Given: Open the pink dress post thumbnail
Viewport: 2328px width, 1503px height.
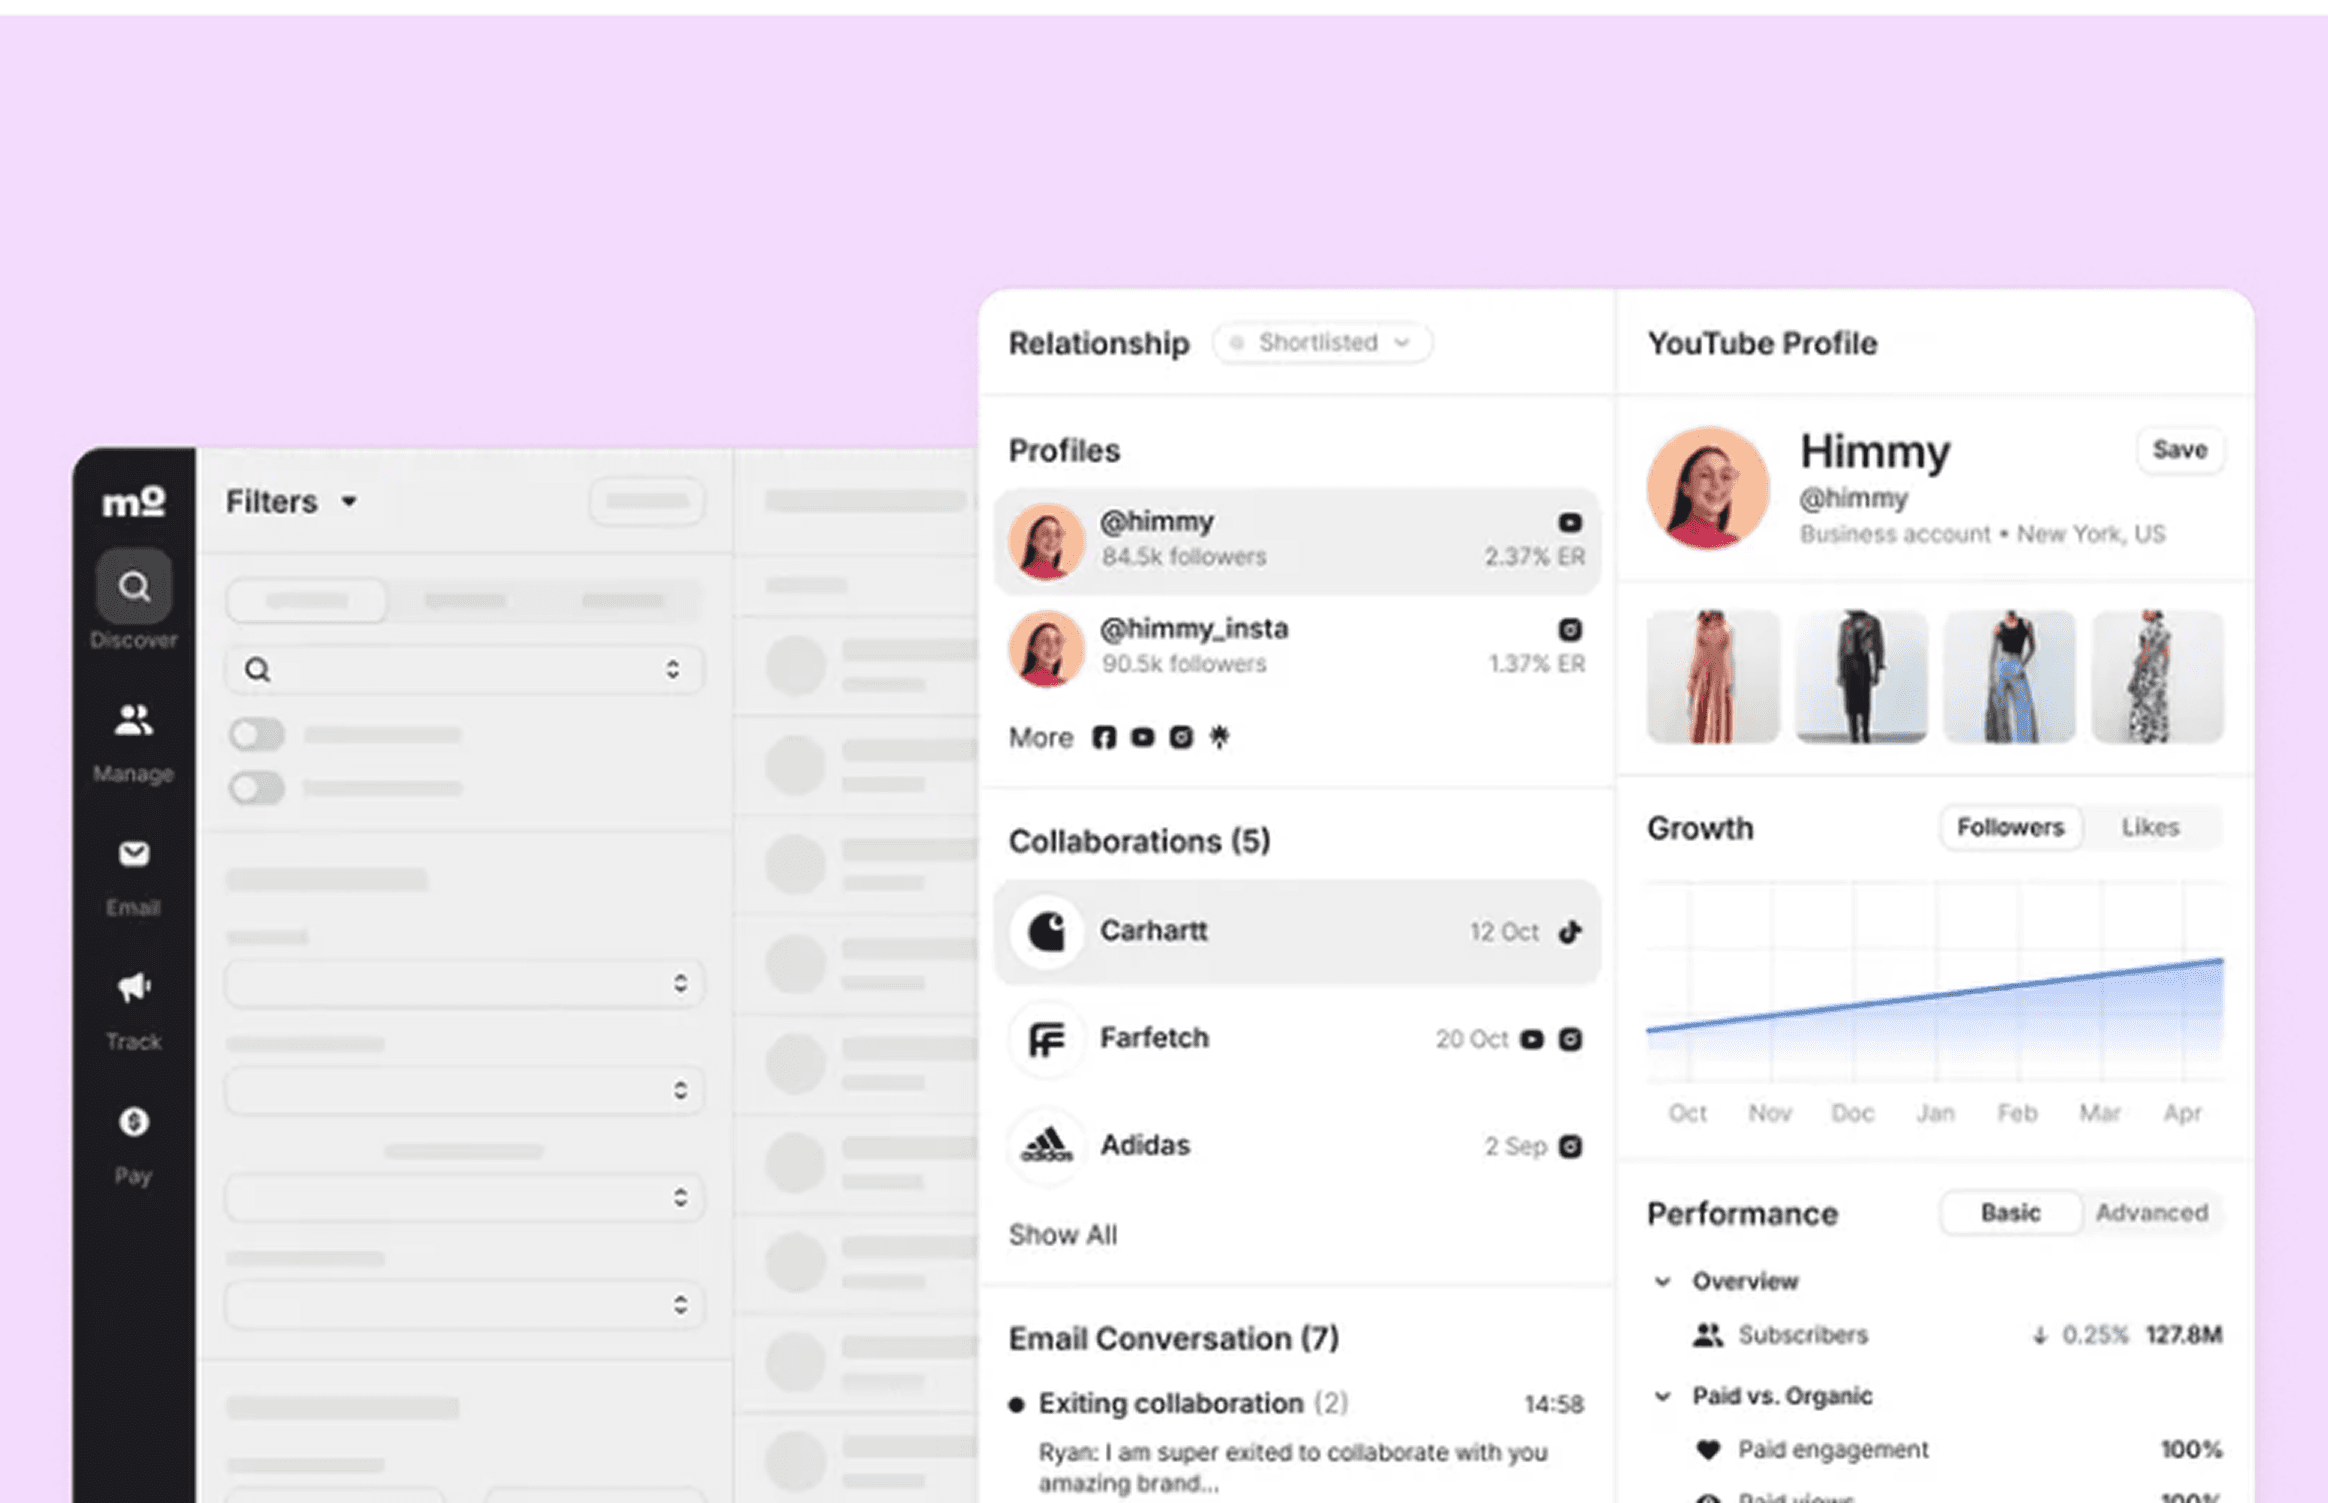Looking at the screenshot, I should tap(1713, 677).
